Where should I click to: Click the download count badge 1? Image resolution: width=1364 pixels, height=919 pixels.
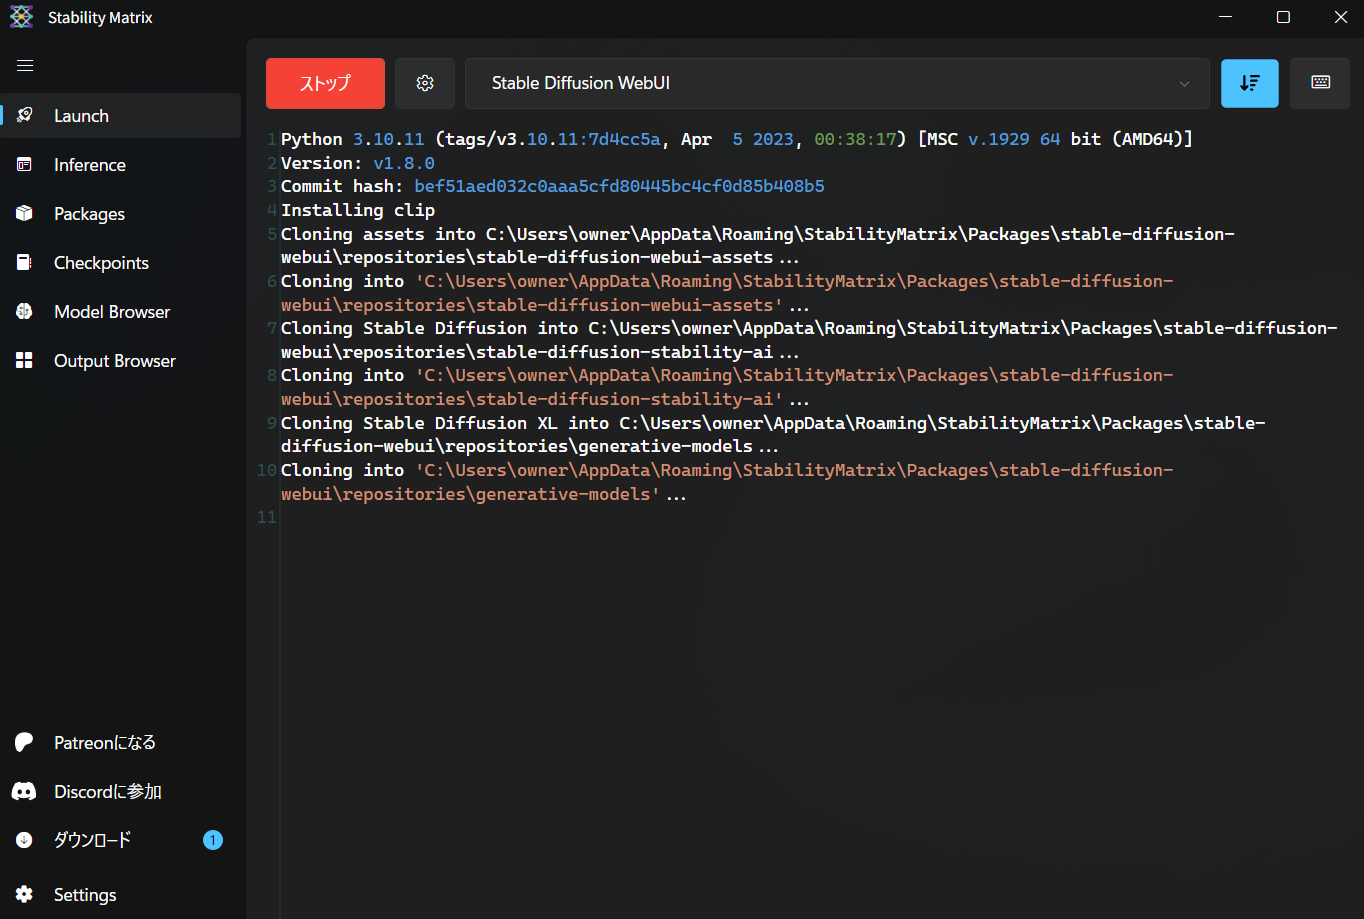(212, 840)
